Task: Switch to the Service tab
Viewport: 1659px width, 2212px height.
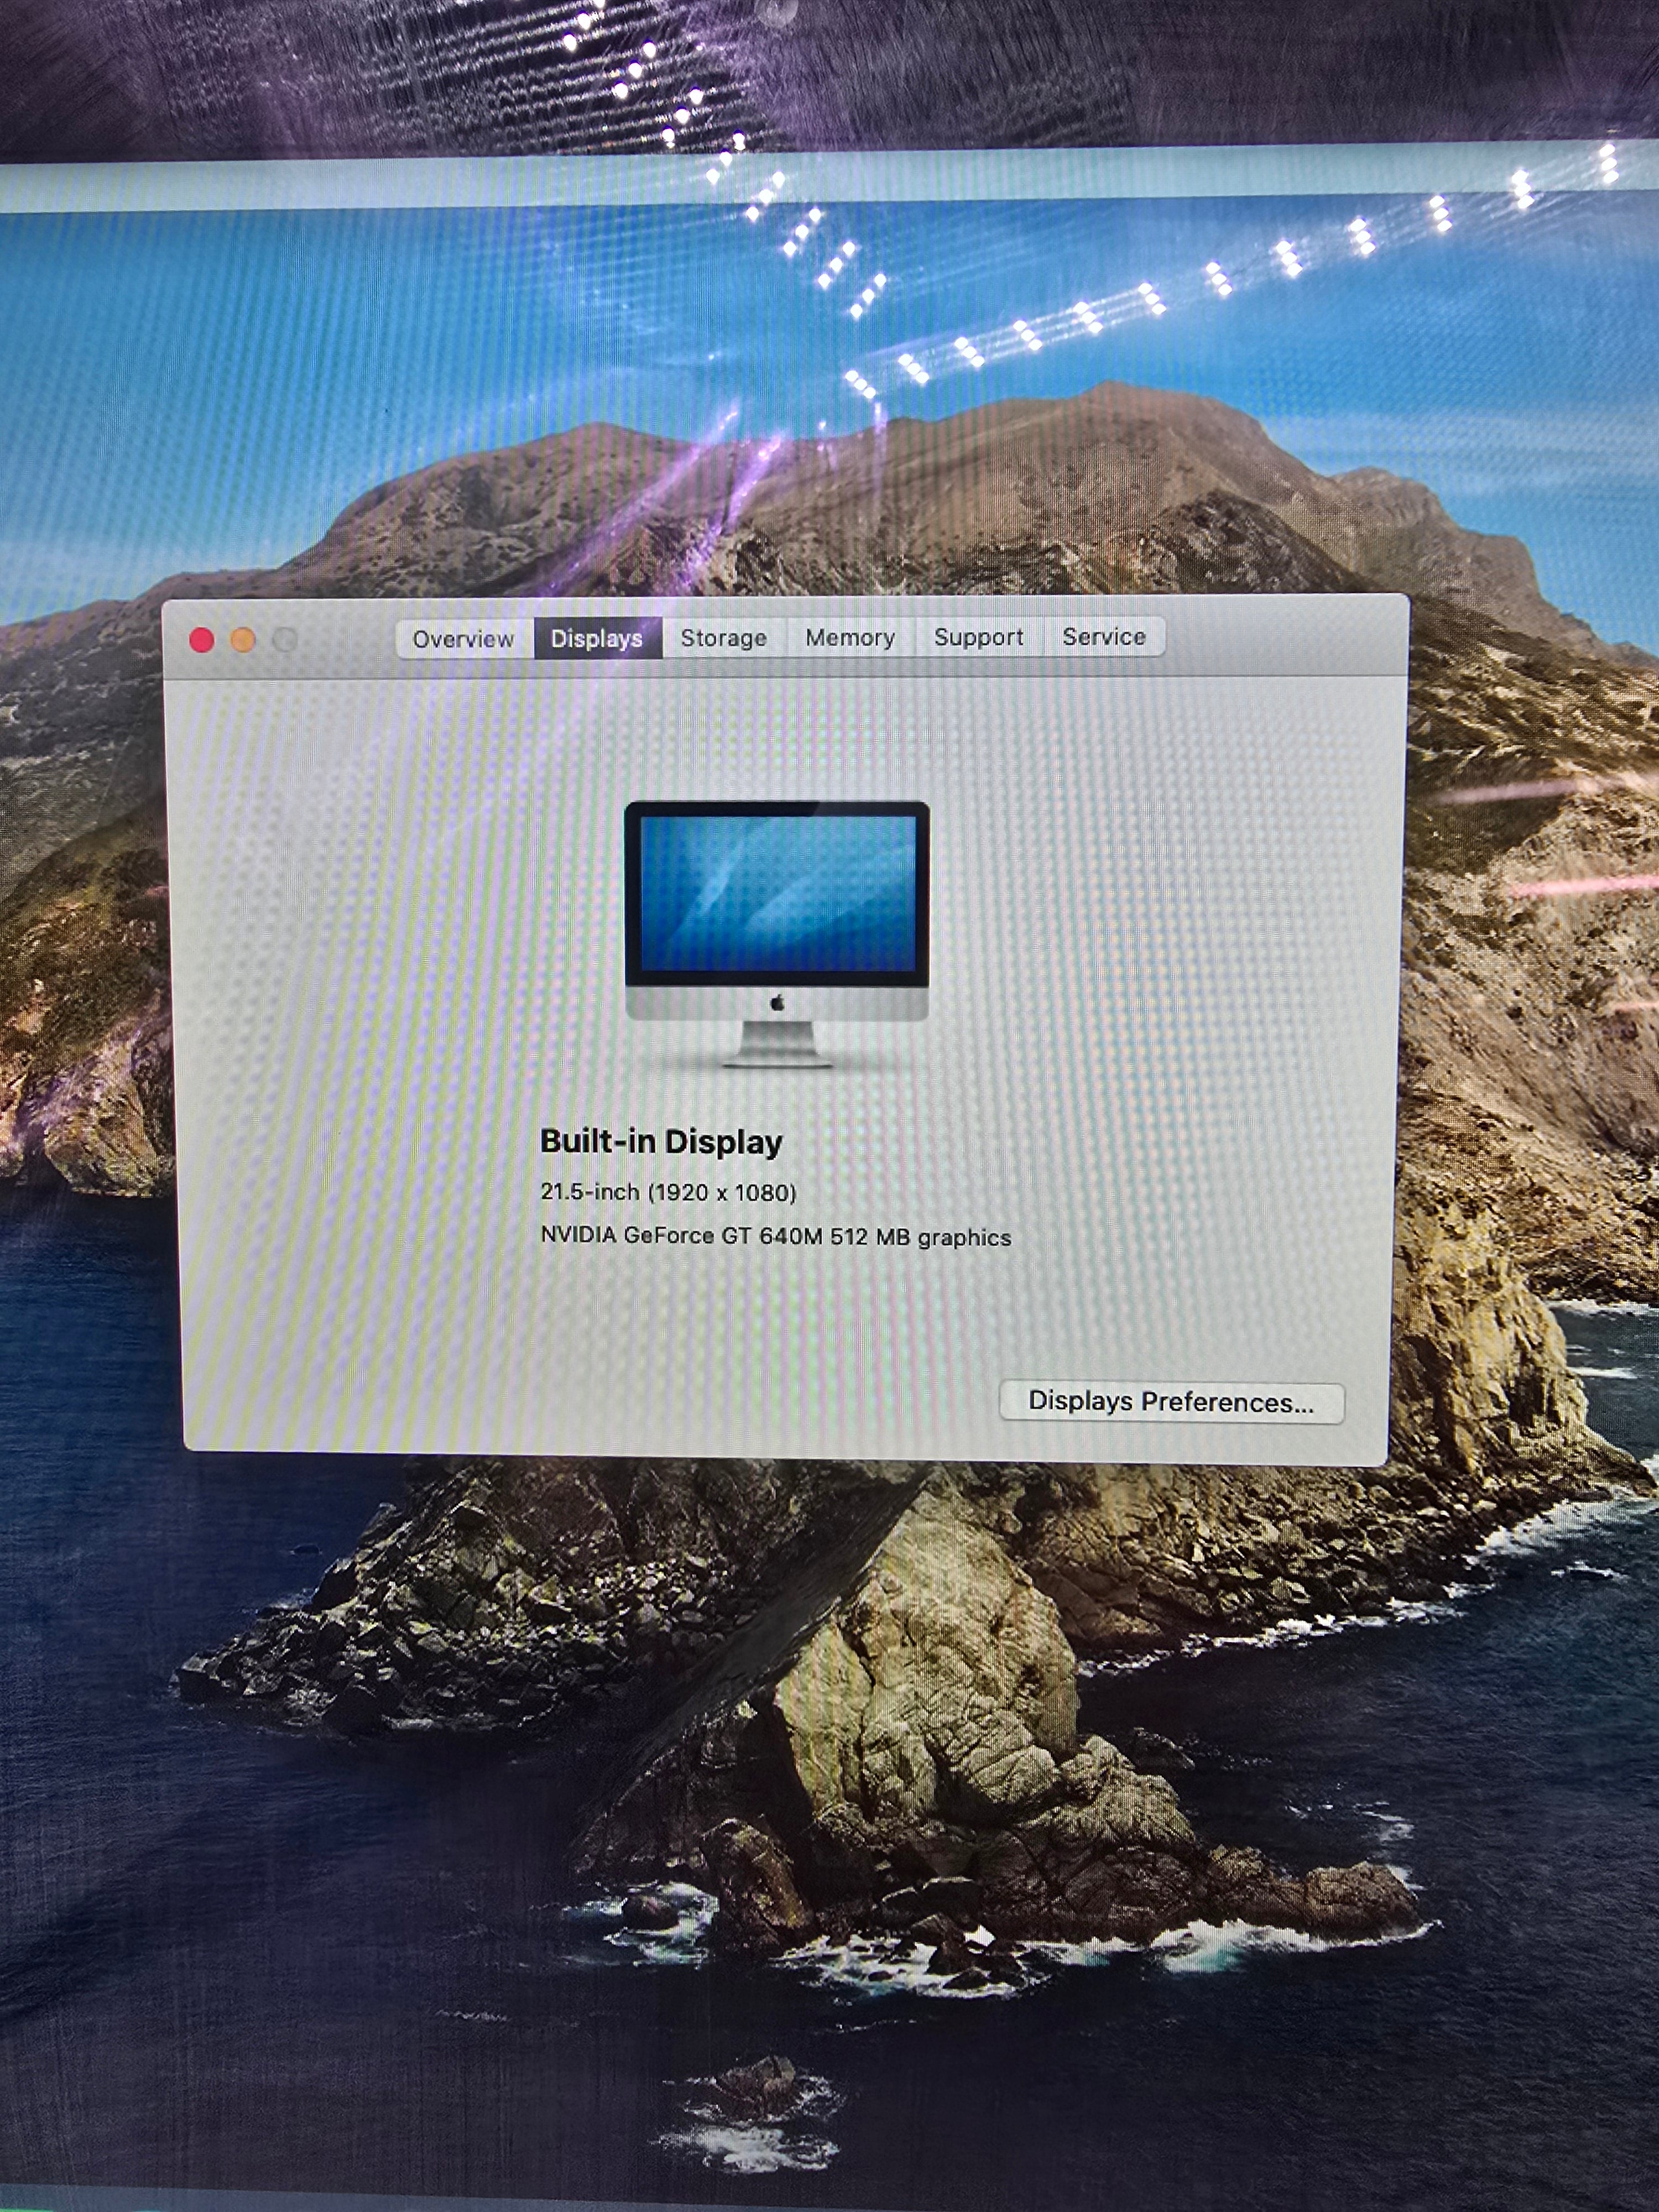Action: [1104, 636]
